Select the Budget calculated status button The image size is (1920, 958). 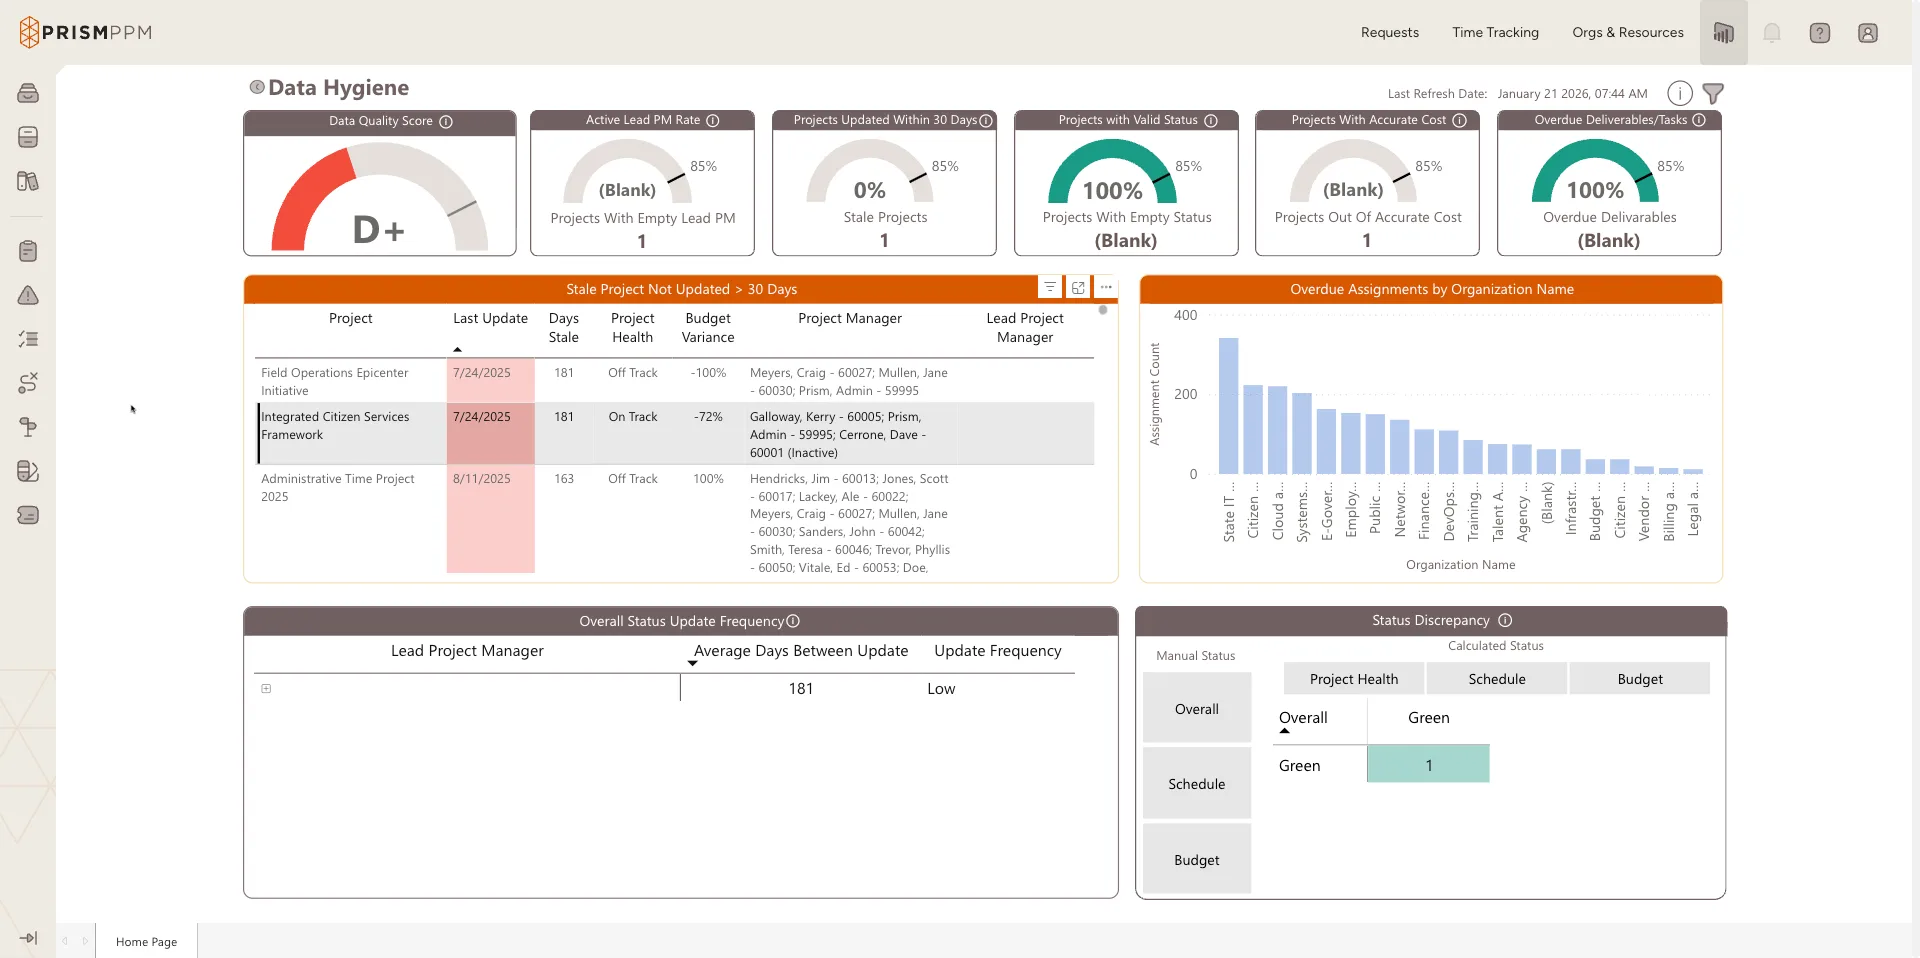(1640, 679)
